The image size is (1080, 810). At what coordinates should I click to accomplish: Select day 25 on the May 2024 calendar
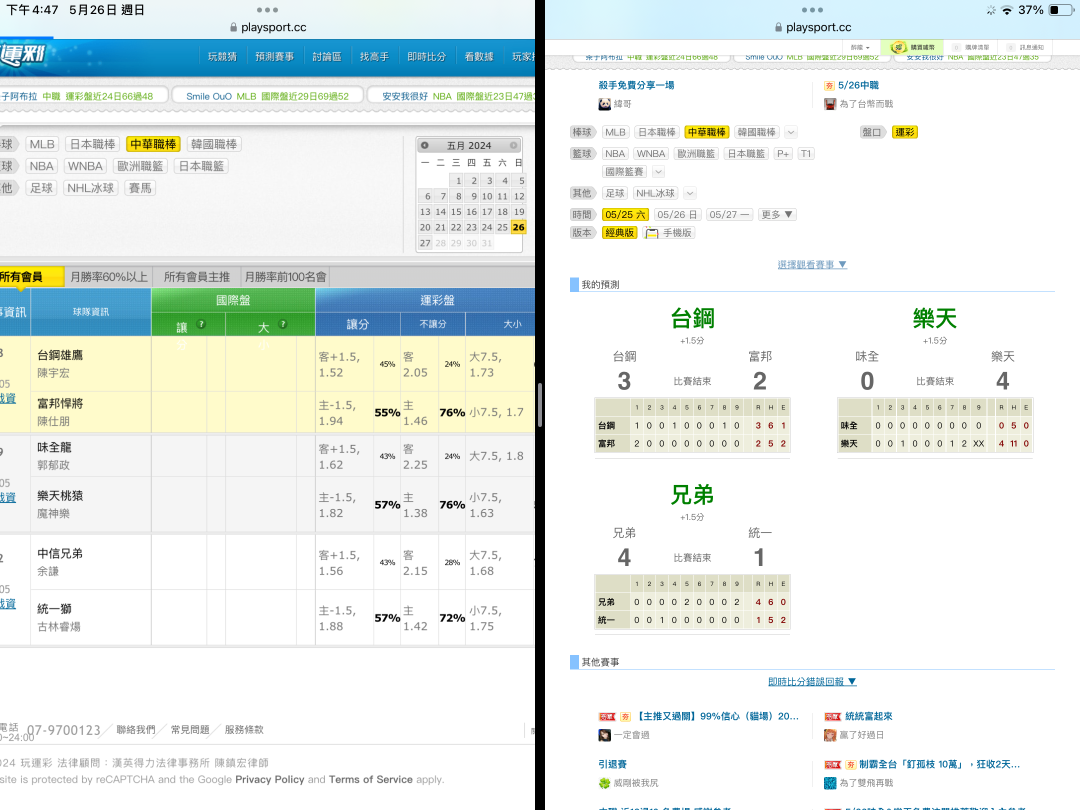[502, 227]
